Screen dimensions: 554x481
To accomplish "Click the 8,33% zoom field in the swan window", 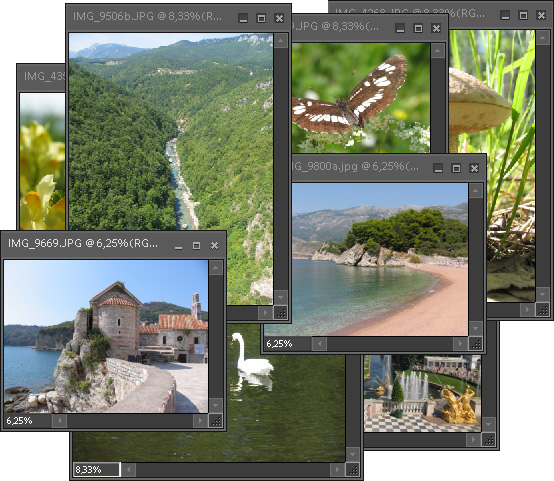I will pyautogui.click(x=96, y=470).
